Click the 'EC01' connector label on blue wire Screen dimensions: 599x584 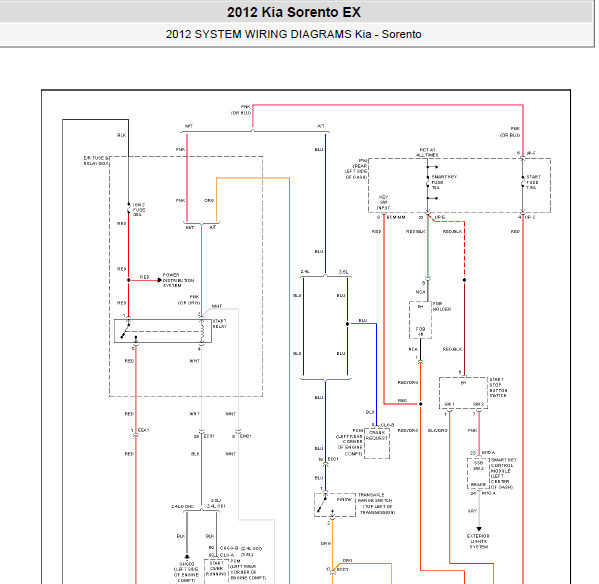coord(333,459)
